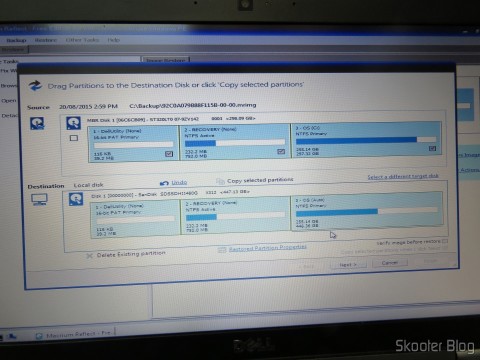Select source partition 1 - DellUtility
The image size is (480, 360).
click(133, 144)
